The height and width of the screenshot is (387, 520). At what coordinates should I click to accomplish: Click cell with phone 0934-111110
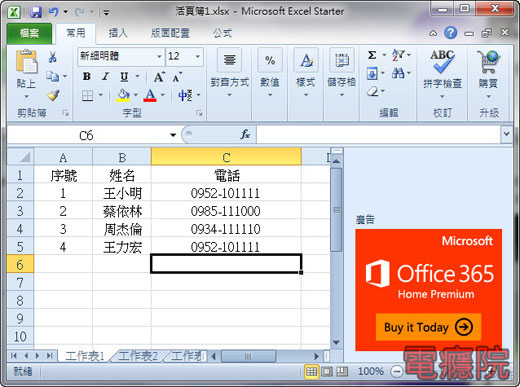[x=226, y=229]
